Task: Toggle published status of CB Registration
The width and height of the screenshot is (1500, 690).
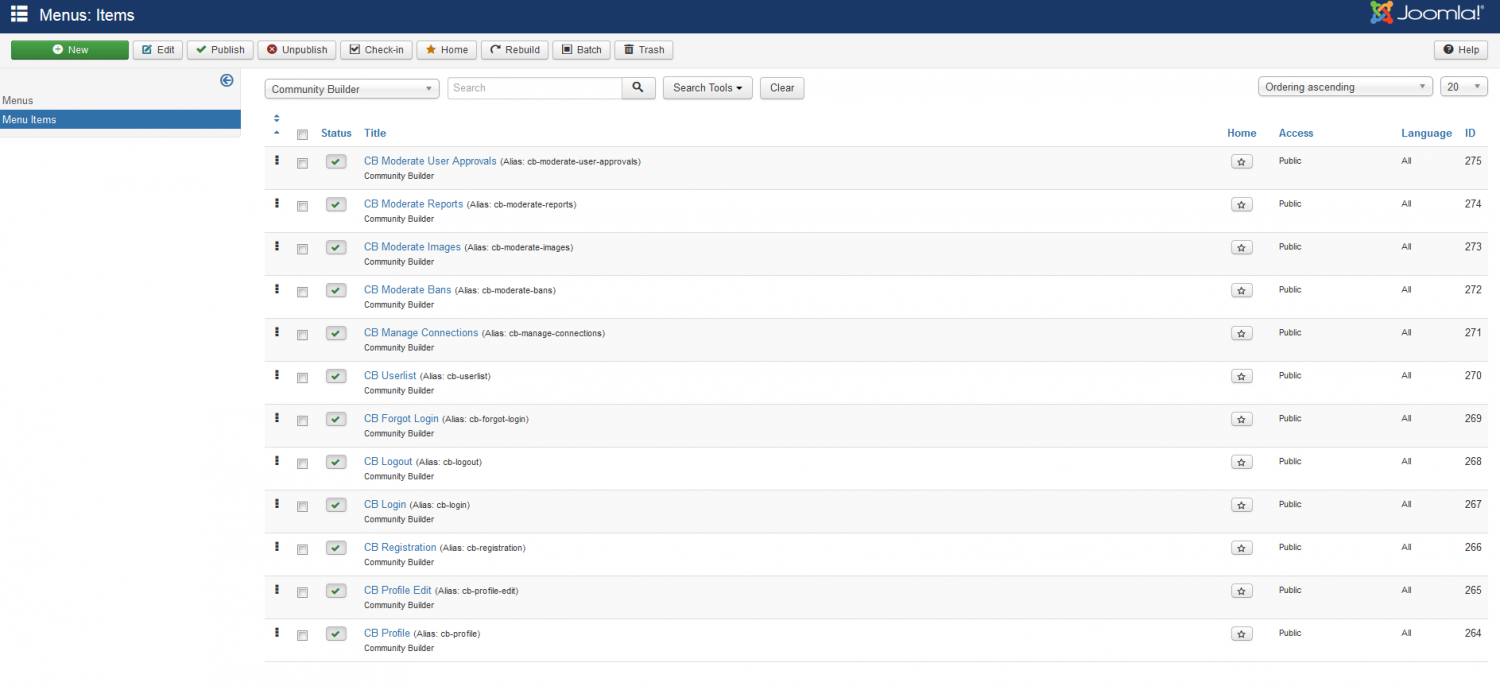Action: (x=336, y=549)
